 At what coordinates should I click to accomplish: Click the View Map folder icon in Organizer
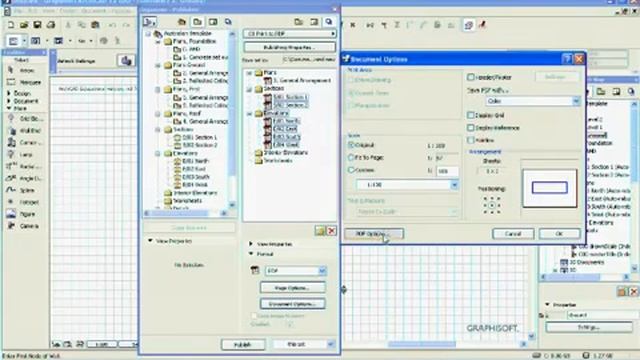pyautogui.click(x=197, y=22)
